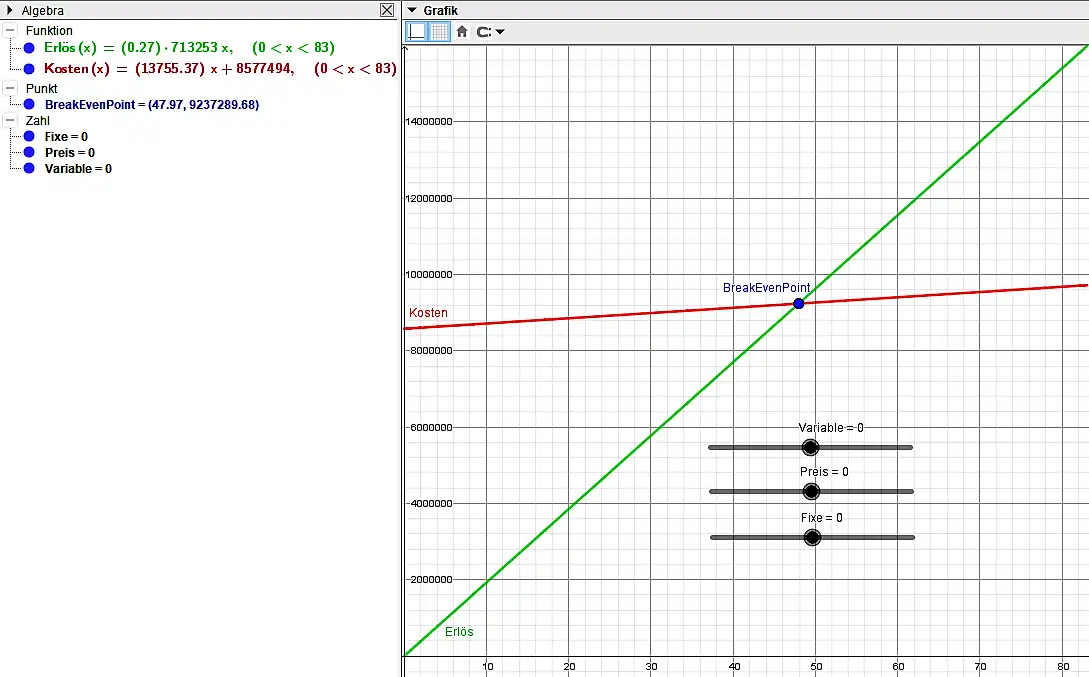Screen dimensions: 1089x677
Task: Click the Preis slider handle
Action: pyautogui.click(x=811, y=491)
